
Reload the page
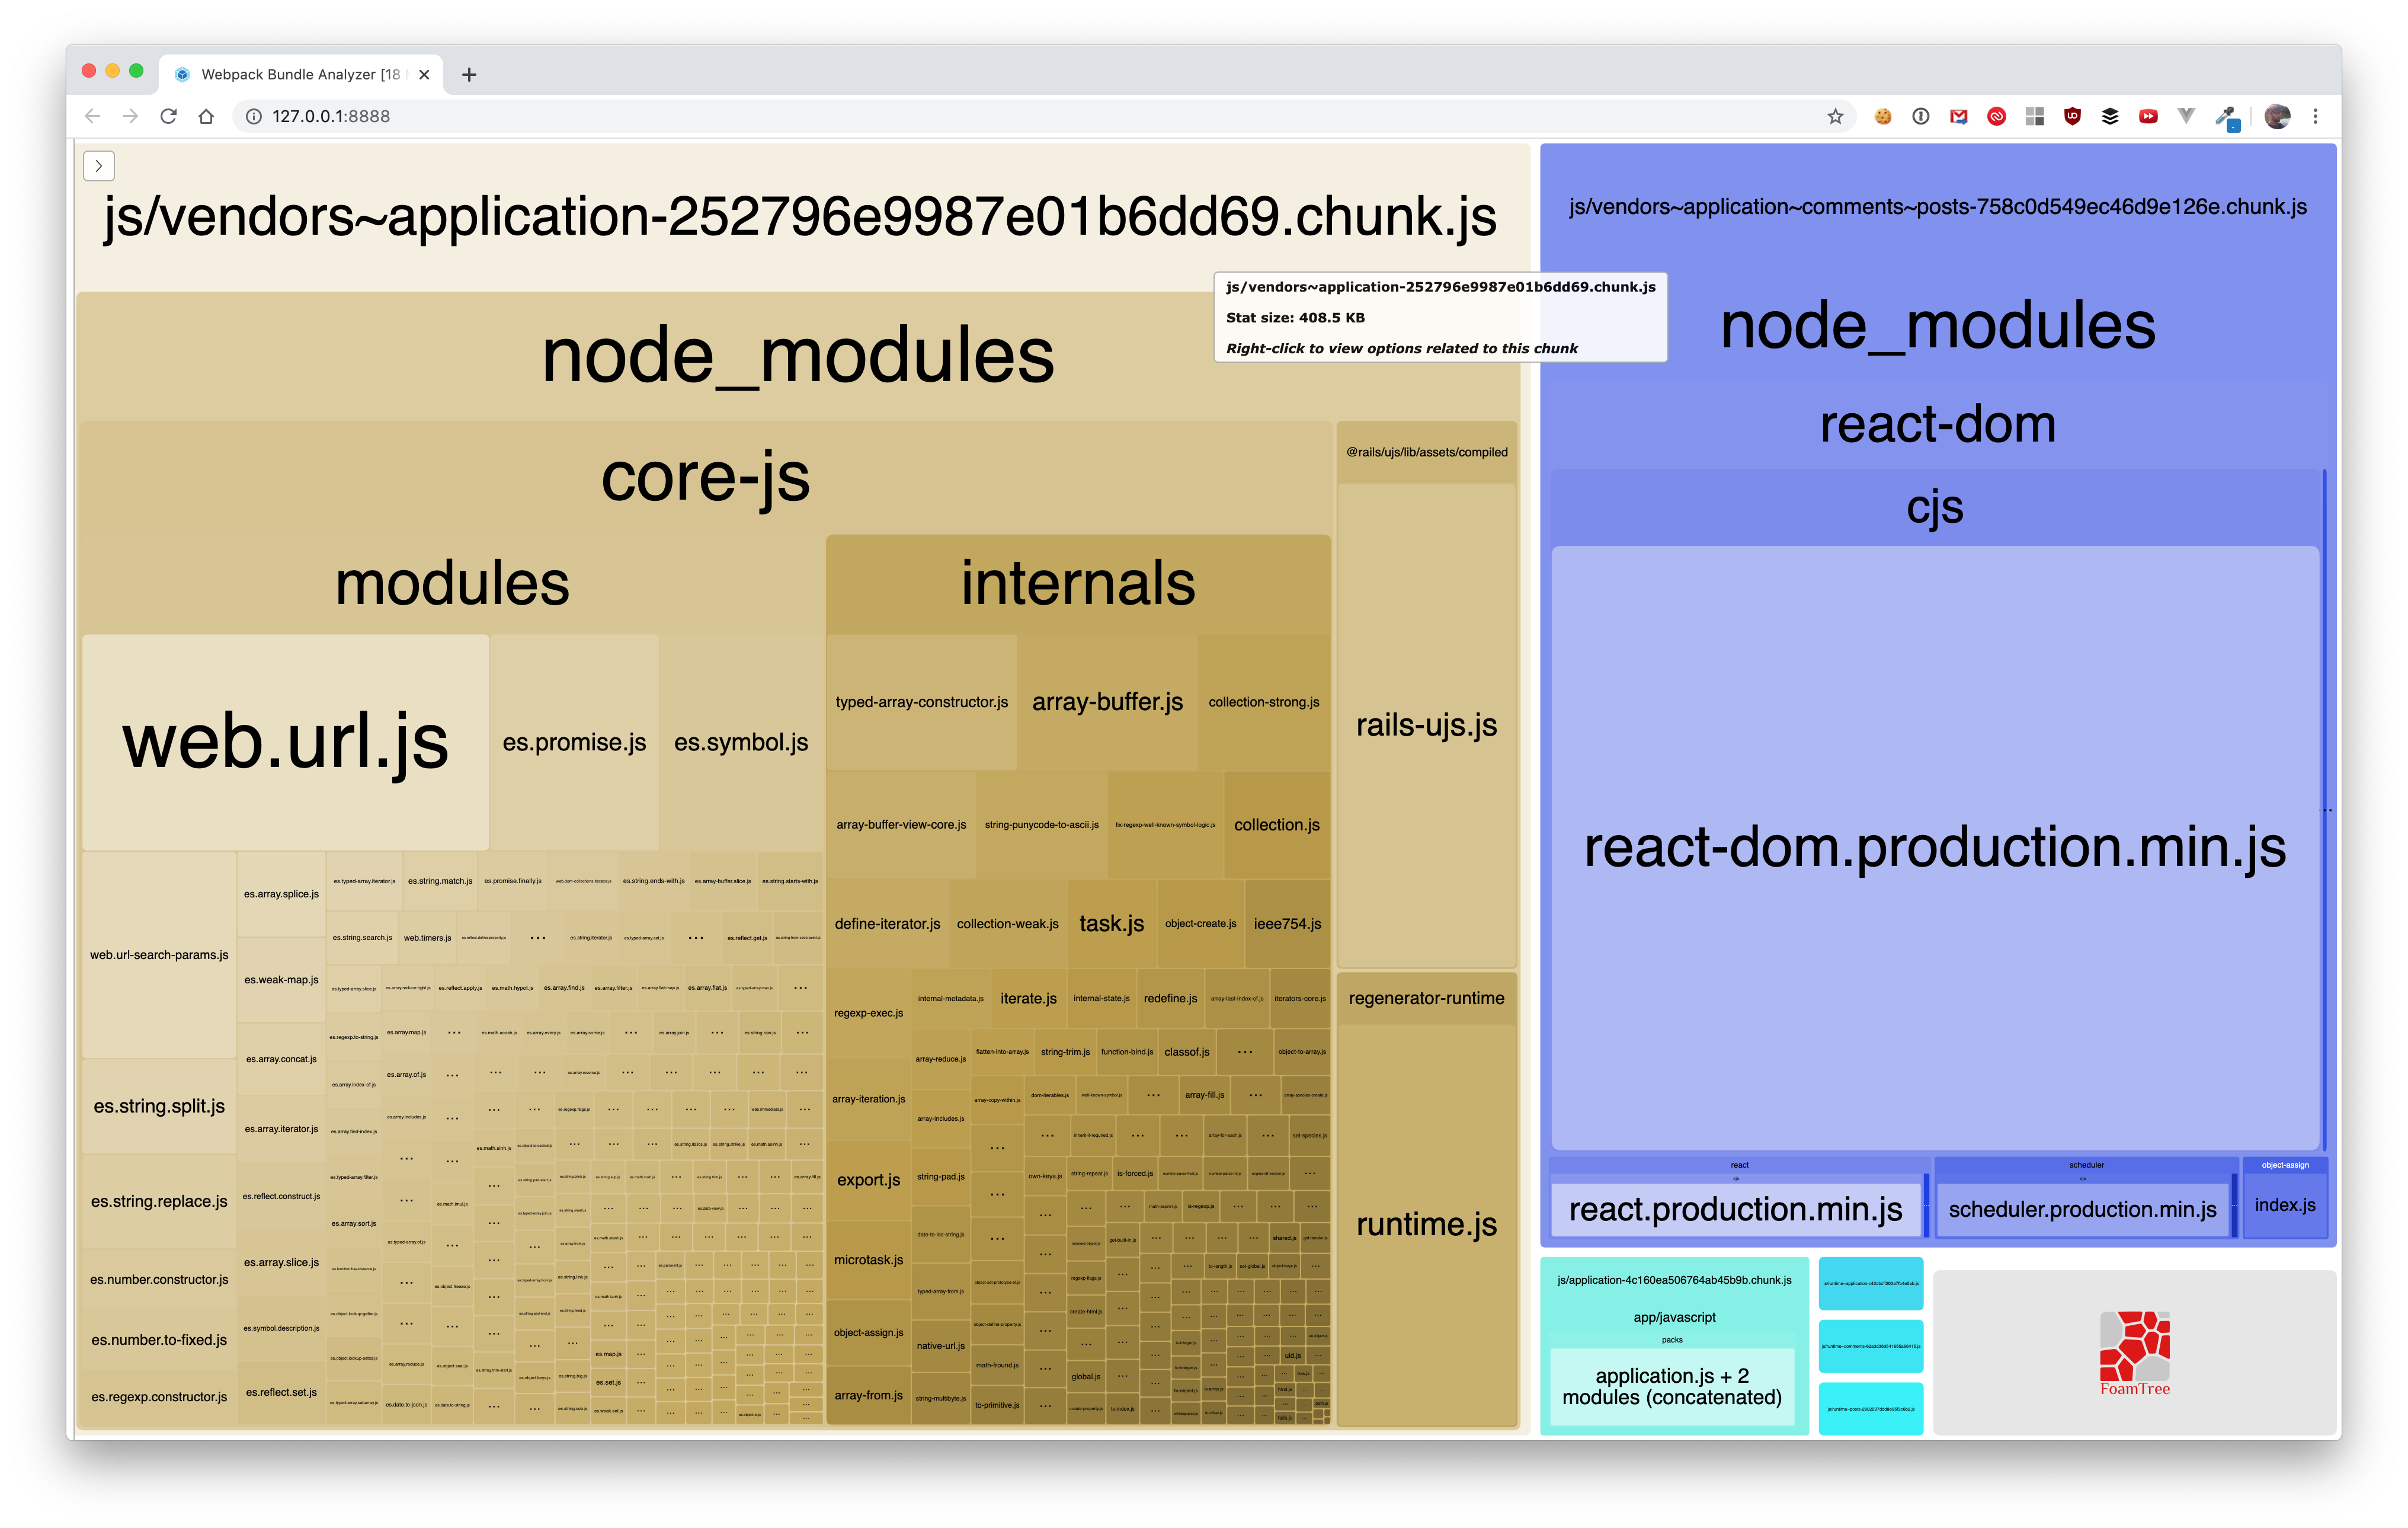click(x=168, y=116)
